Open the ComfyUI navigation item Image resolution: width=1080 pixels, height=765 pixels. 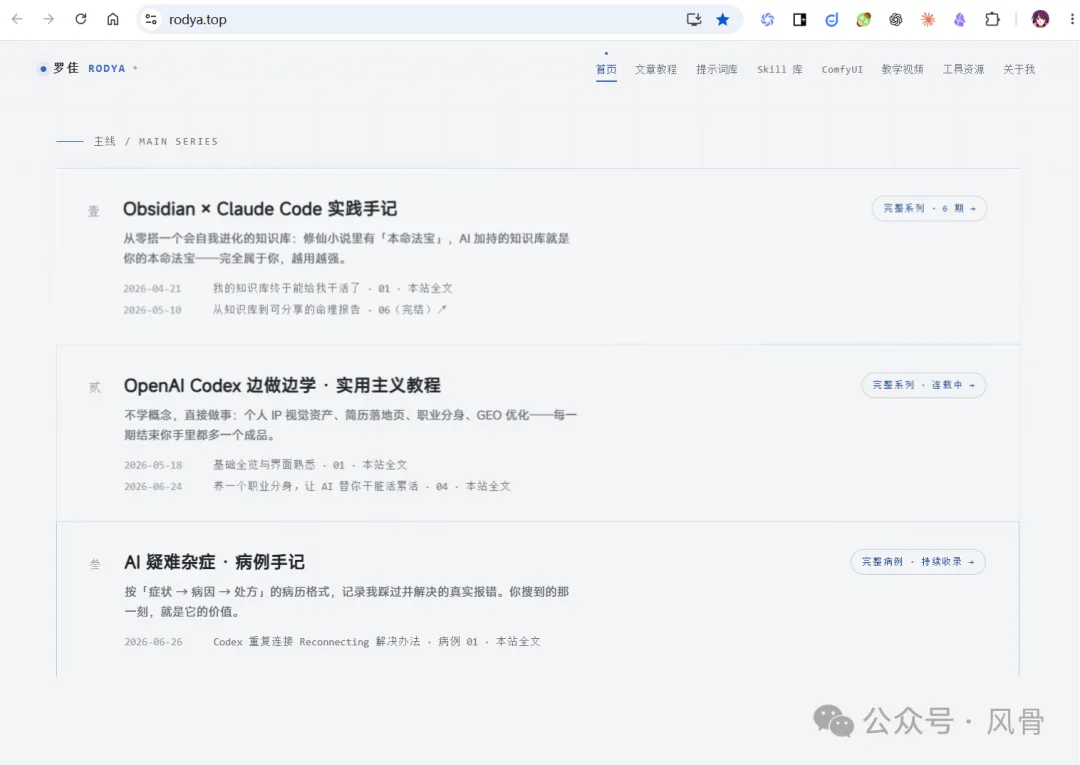(x=842, y=69)
